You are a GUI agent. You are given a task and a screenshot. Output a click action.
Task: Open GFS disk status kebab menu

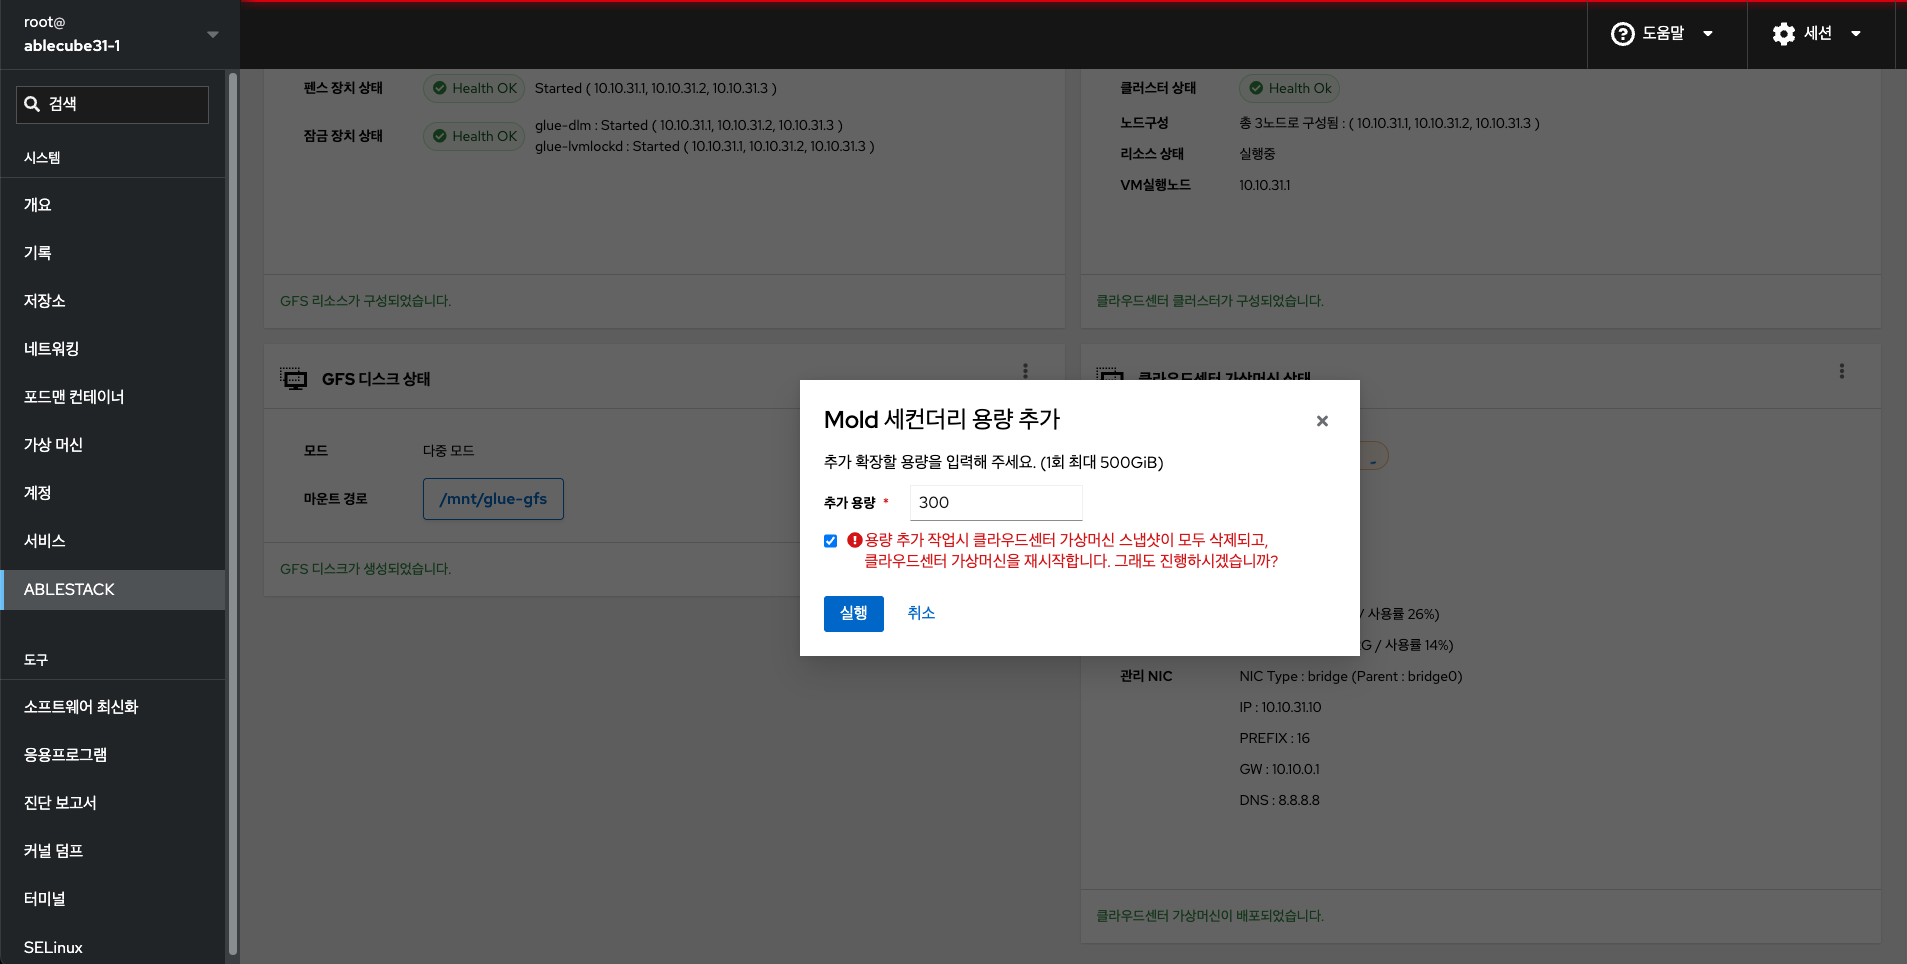pyautogui.click(x=1025, y=371)
